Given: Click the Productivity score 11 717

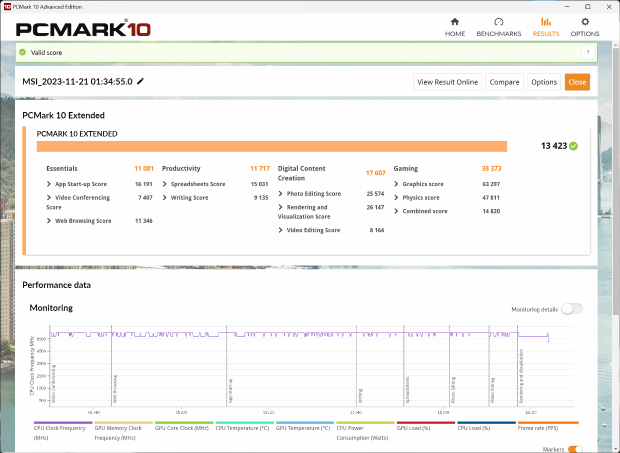Looking at the screenshot, I should (260, 168).
